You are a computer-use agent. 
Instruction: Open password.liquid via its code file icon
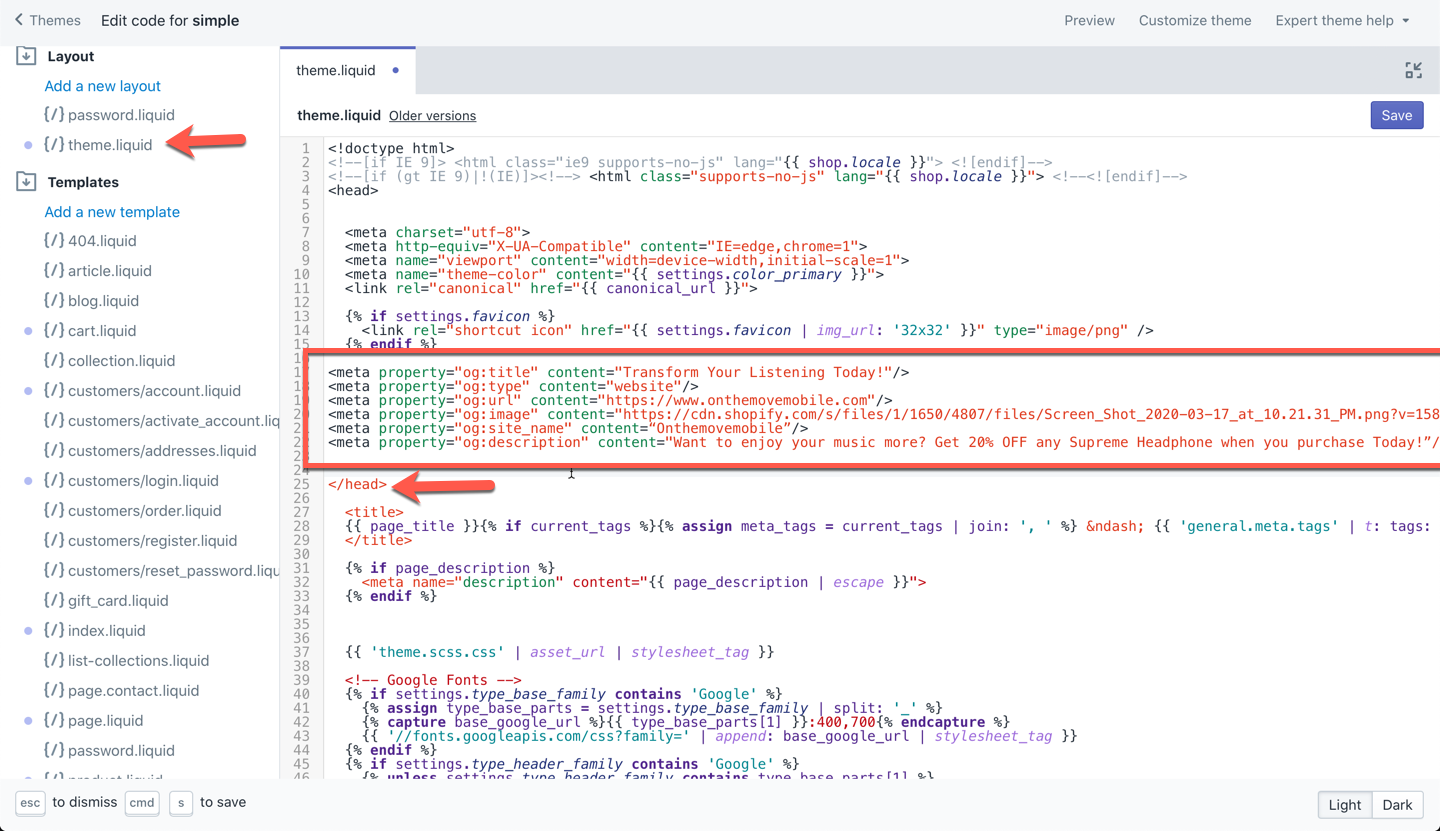point(56,114)
